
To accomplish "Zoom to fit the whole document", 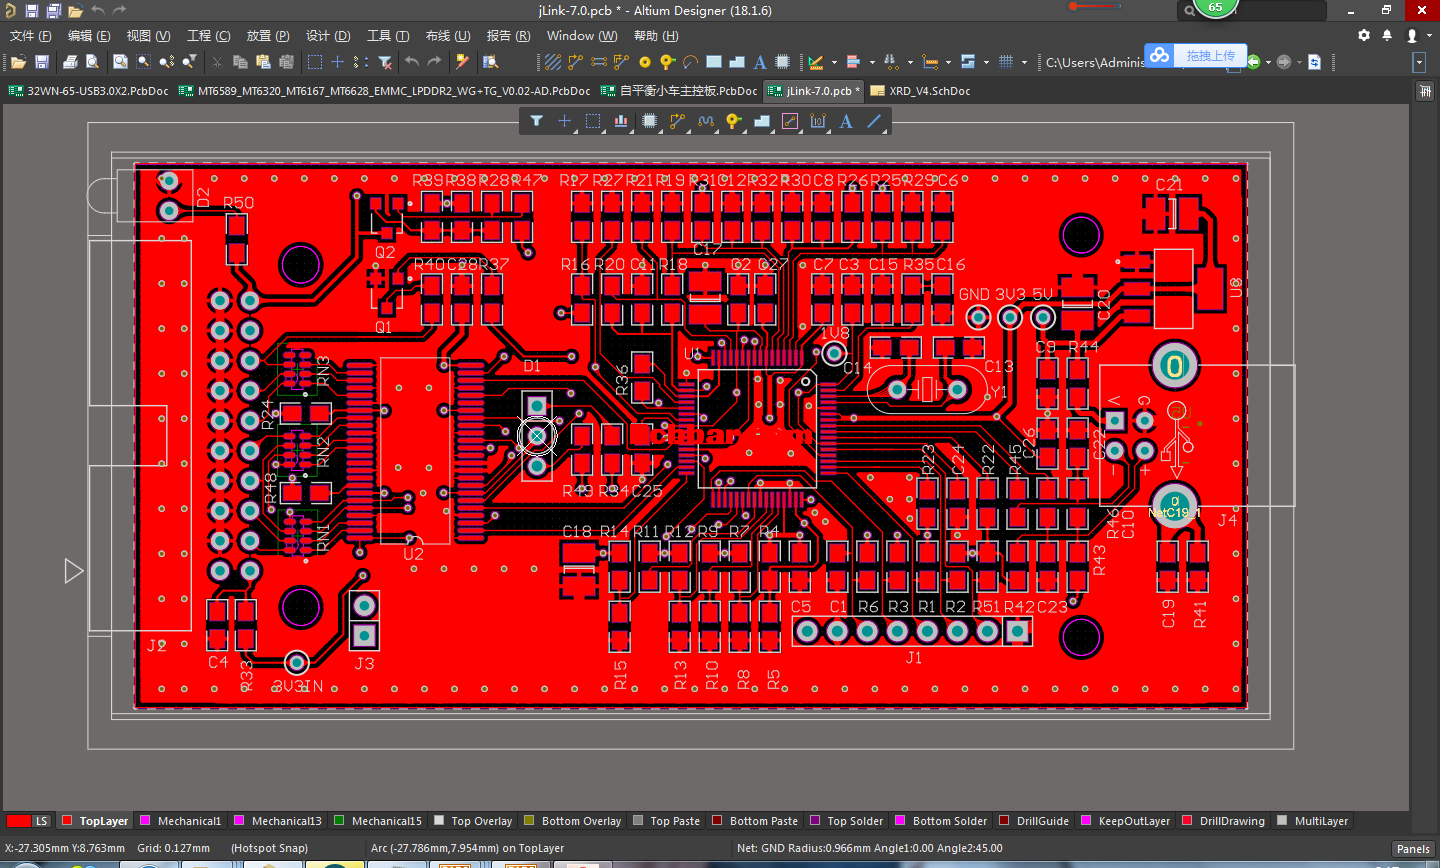I will (x=120, y=62).
